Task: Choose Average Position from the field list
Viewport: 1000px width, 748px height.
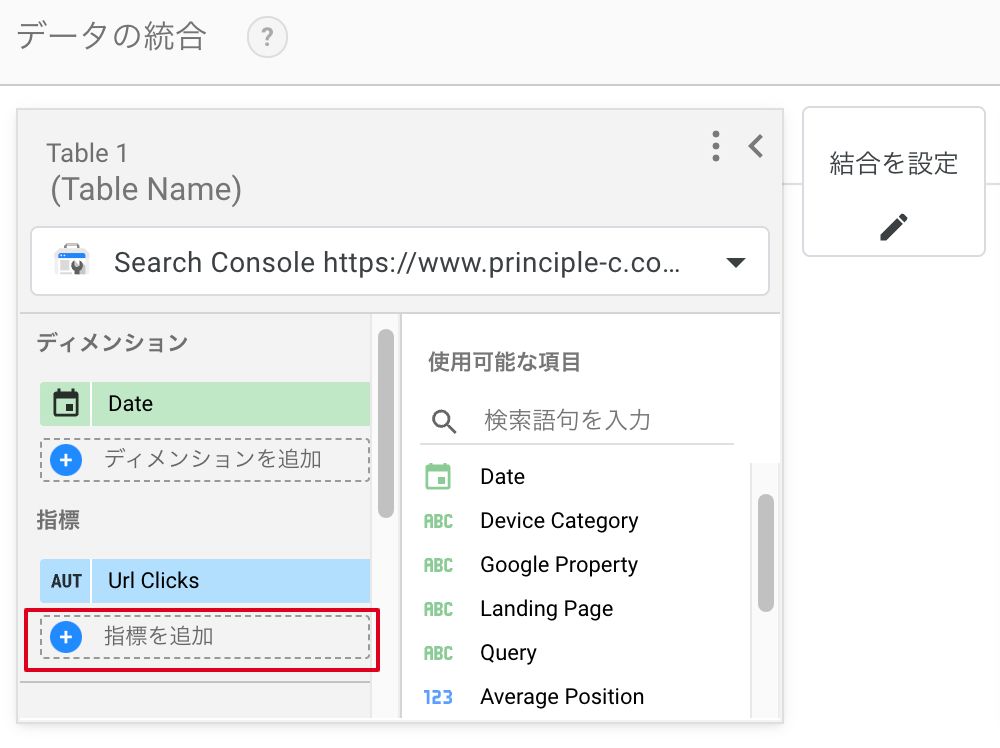Action: [x=561, y=697]
